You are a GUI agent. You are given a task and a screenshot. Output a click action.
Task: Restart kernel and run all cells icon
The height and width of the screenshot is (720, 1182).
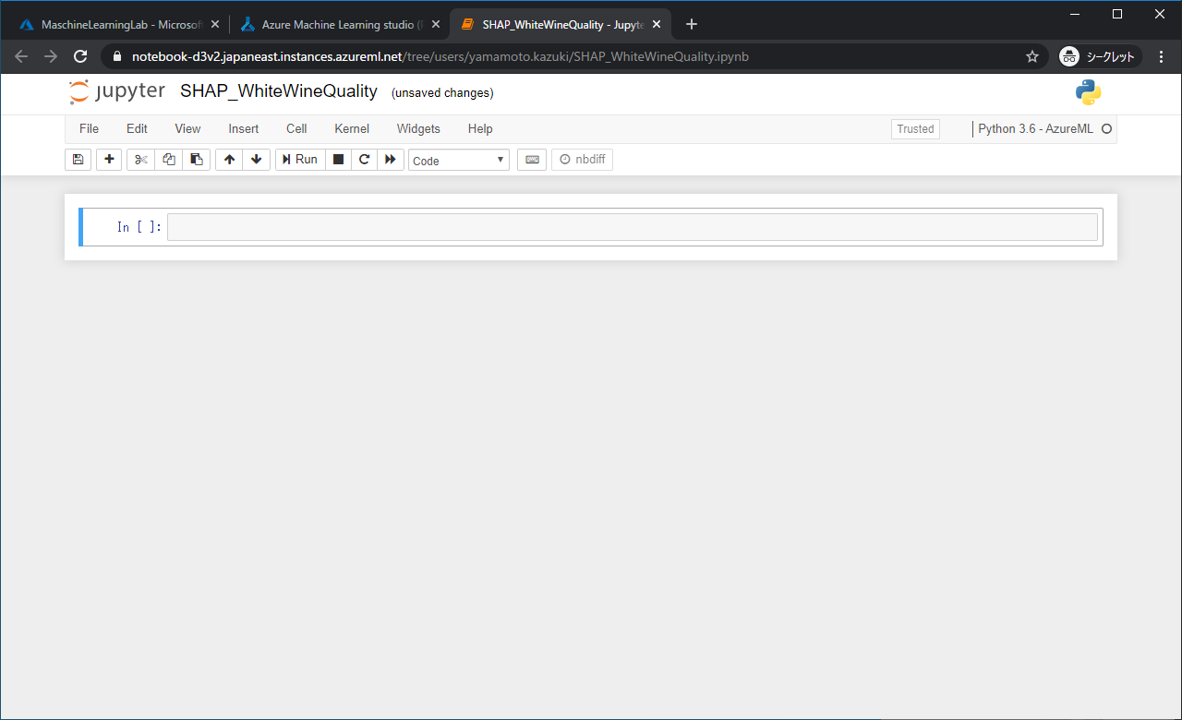391,160
